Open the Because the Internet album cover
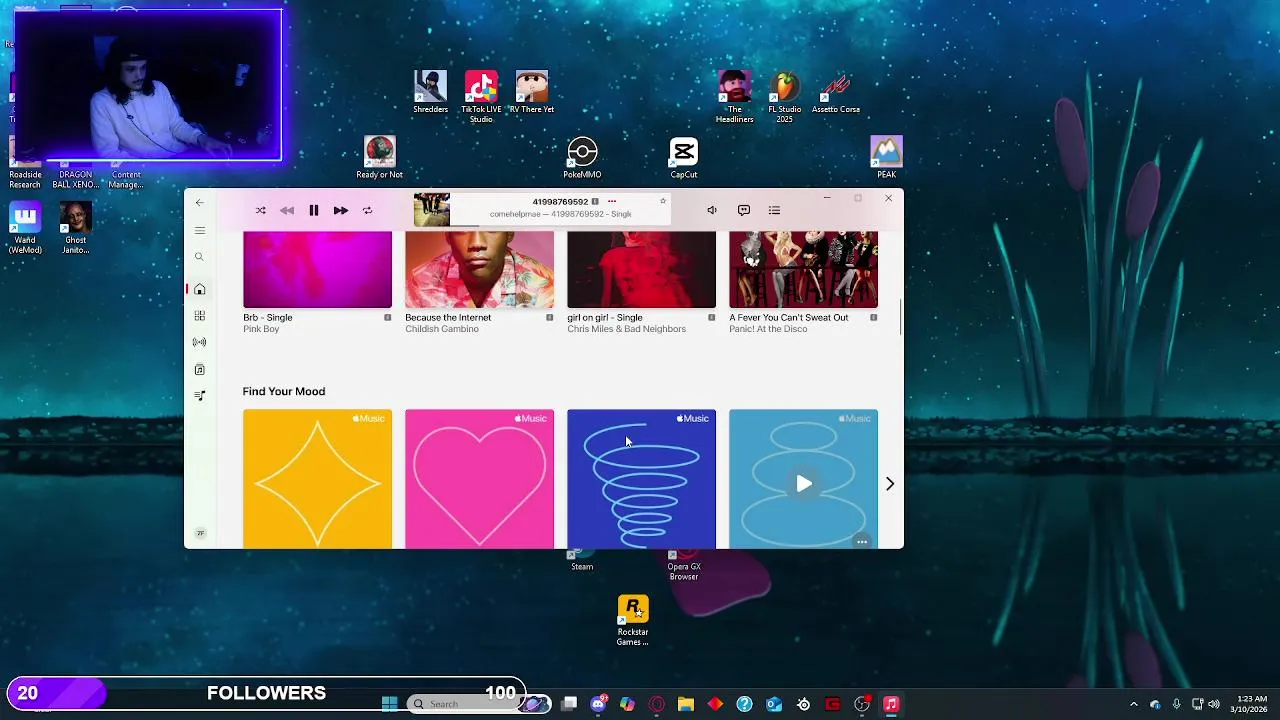 click(479, 270)
